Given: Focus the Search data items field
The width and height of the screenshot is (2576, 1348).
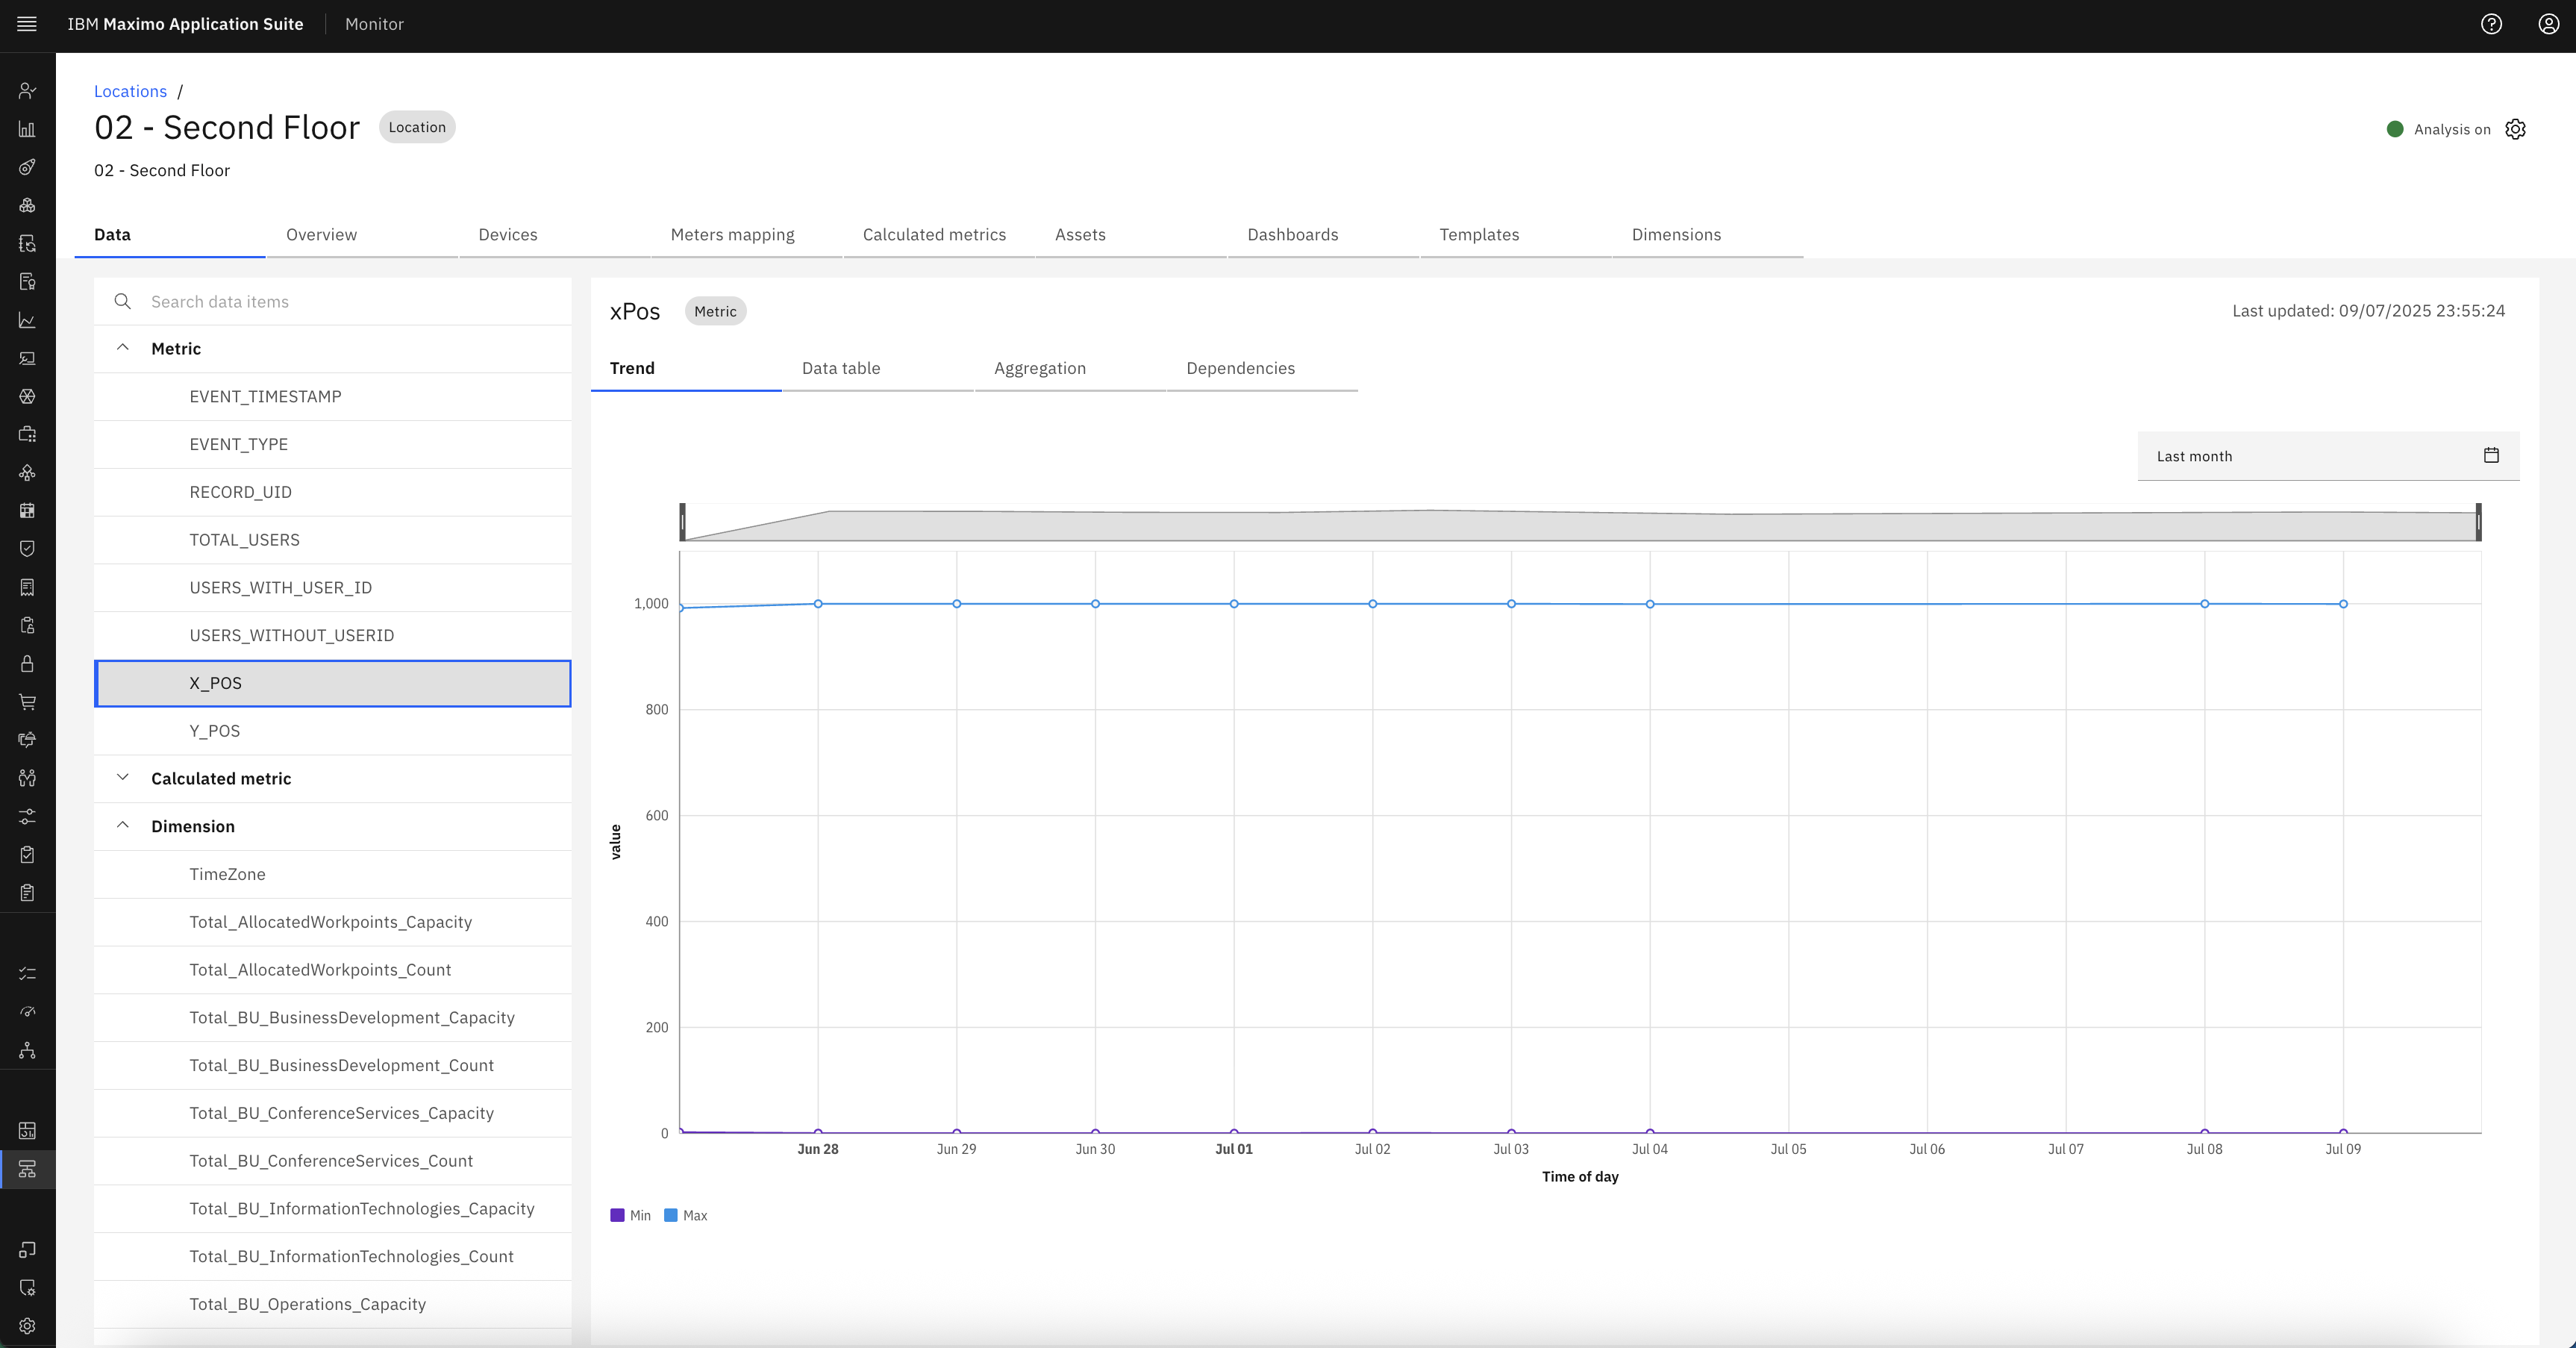Looking at the screenshot, I should (333, 301).
